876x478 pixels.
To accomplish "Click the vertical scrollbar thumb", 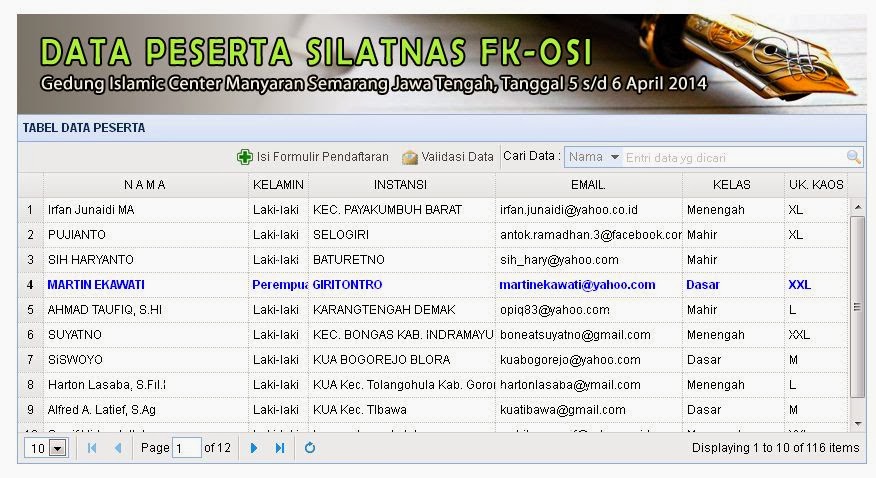I will (858, 307).
